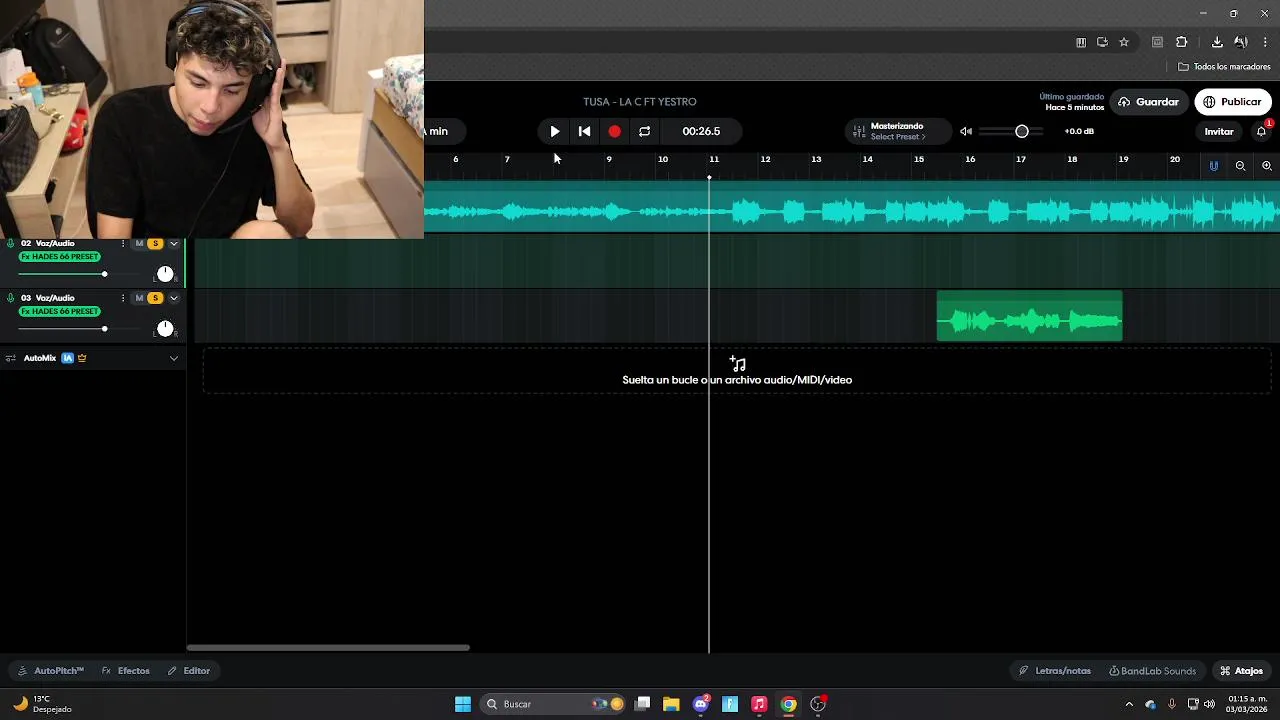Open the Editor tab
The width and height of the screenshot is (1280, 720).
pos(189,671)
